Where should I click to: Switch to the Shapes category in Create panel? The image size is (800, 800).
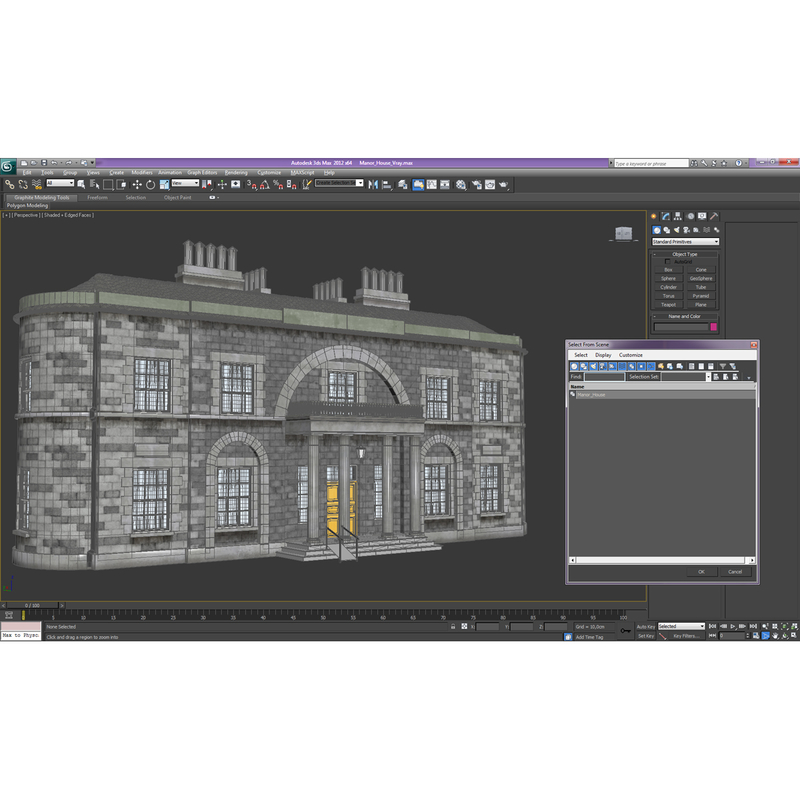667,230
